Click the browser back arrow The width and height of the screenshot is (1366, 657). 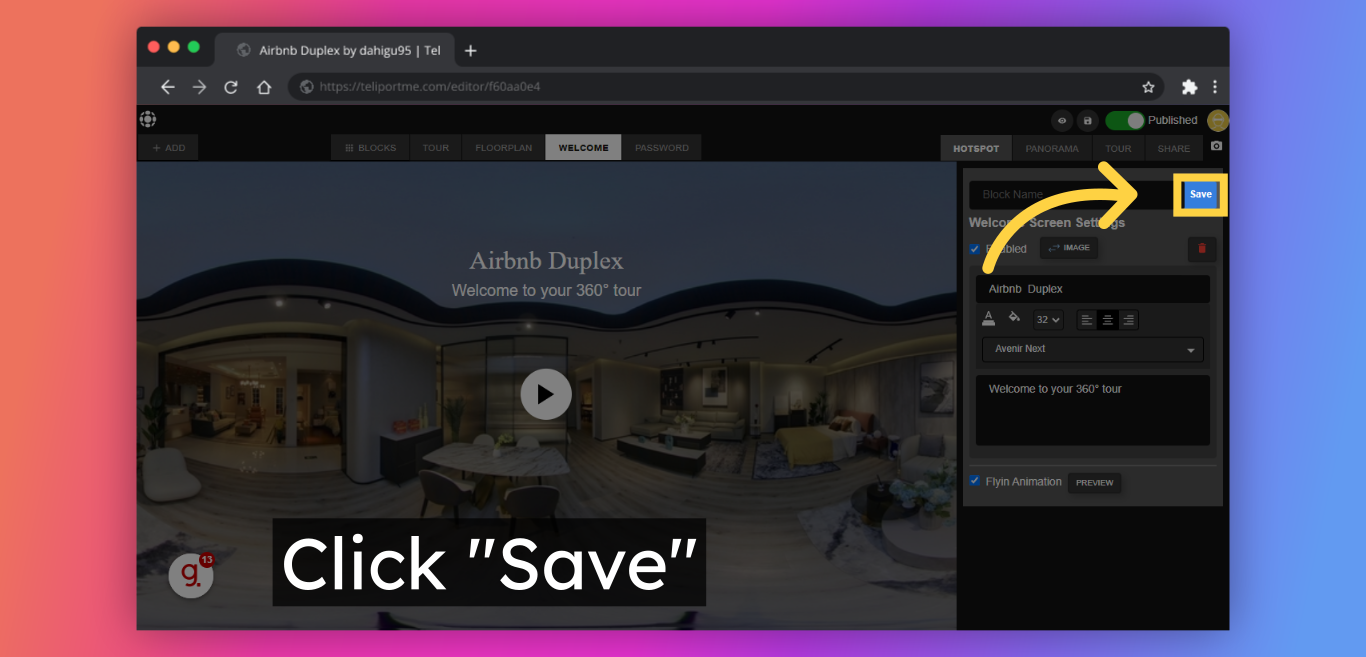point(167,87)
